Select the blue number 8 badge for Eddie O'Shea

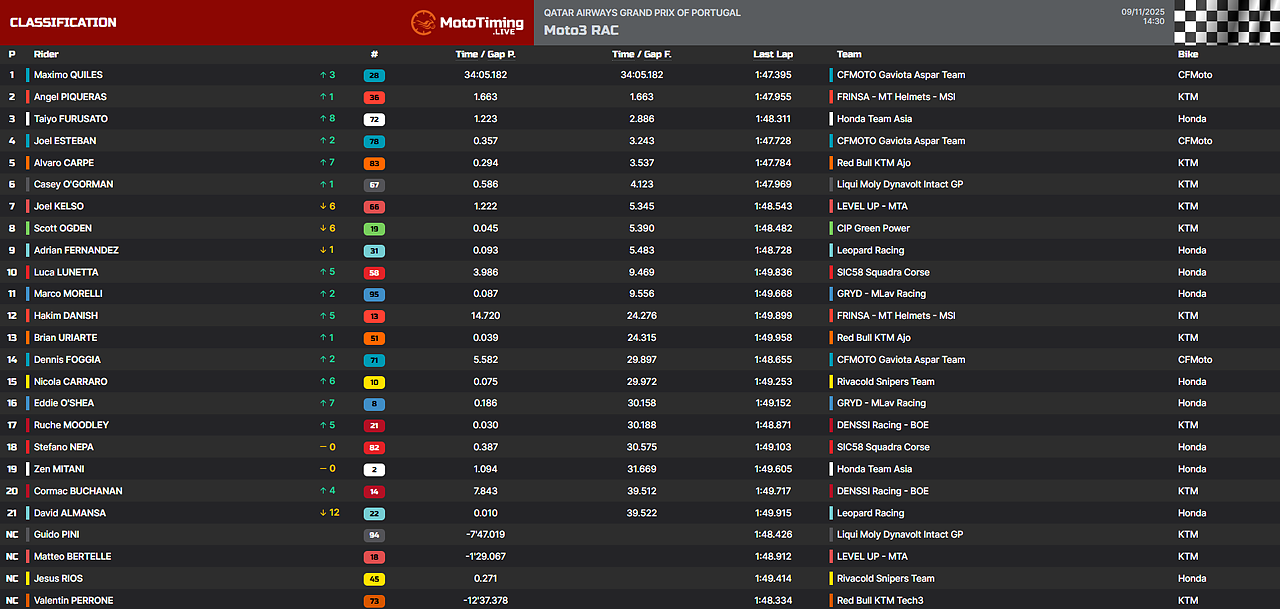pos(375,403)
